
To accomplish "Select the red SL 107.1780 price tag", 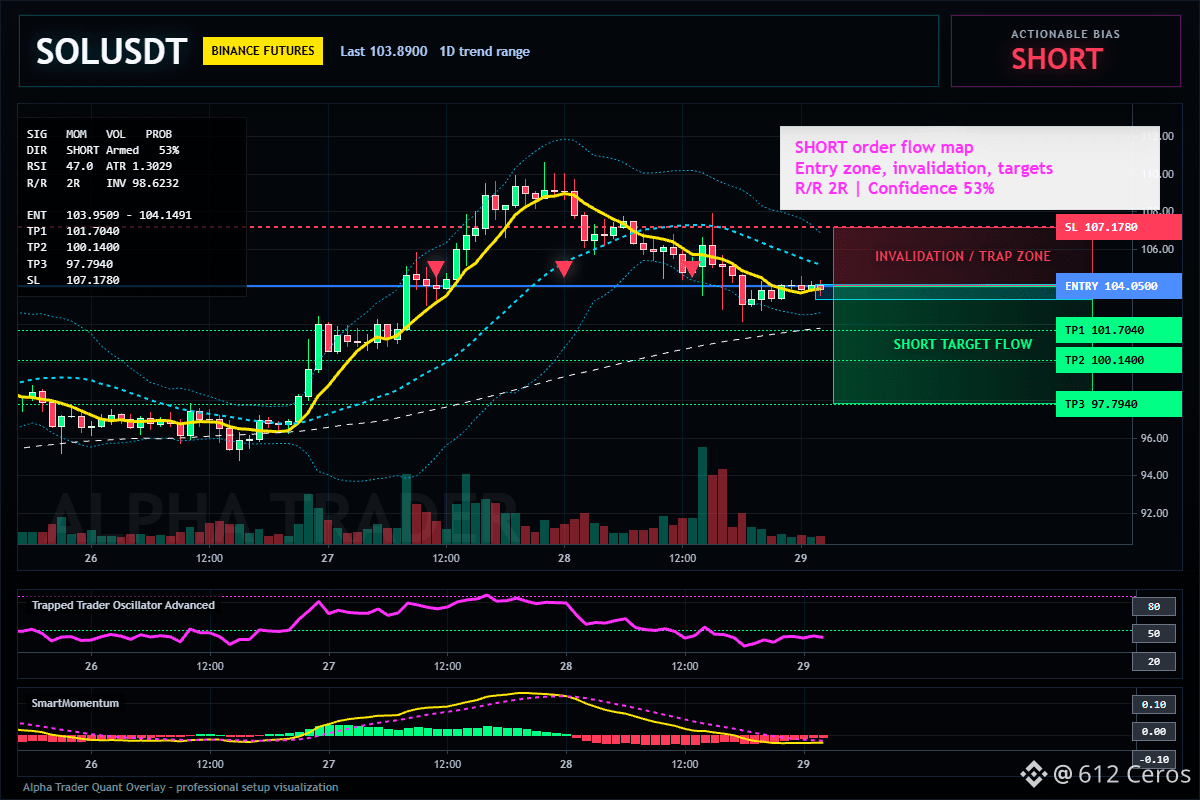I will coord(1118,227).
